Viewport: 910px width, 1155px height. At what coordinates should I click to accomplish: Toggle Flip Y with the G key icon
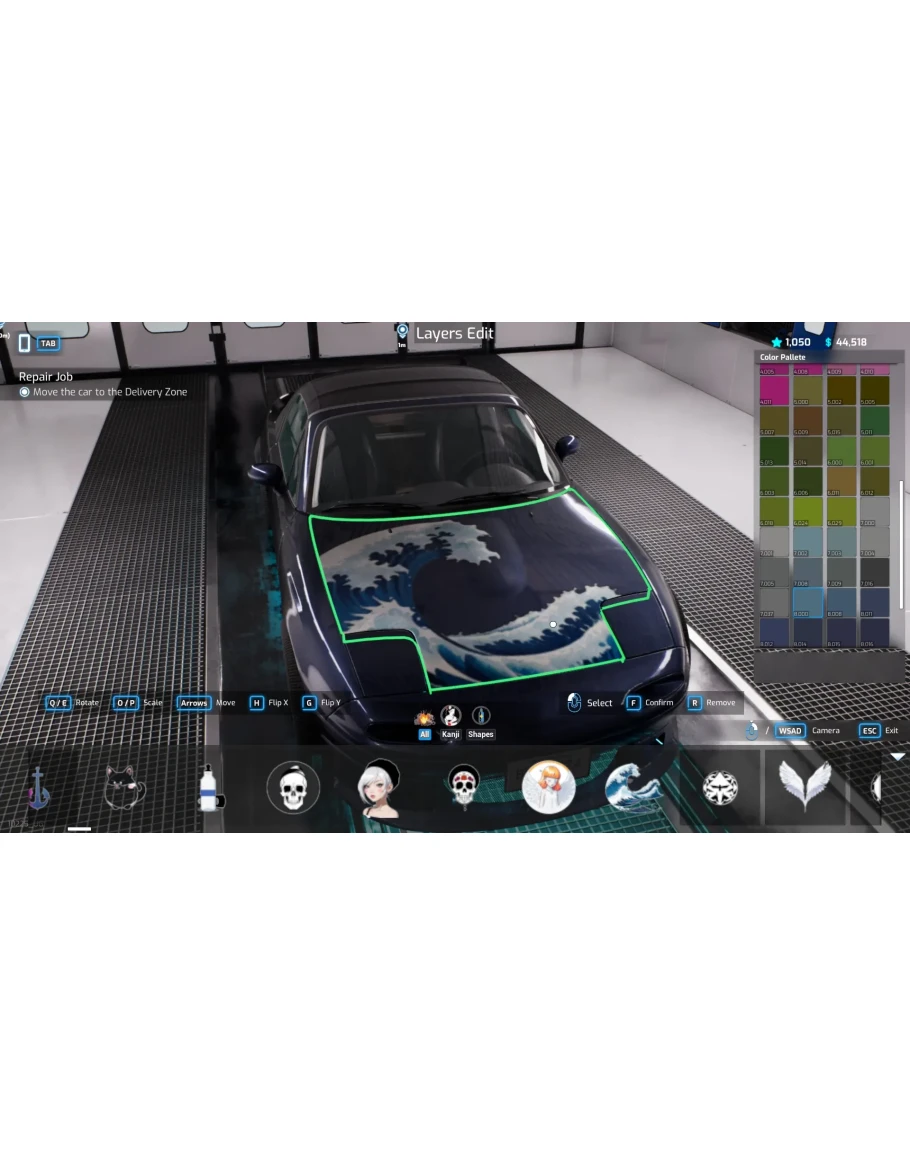click(x=309, y=703)
